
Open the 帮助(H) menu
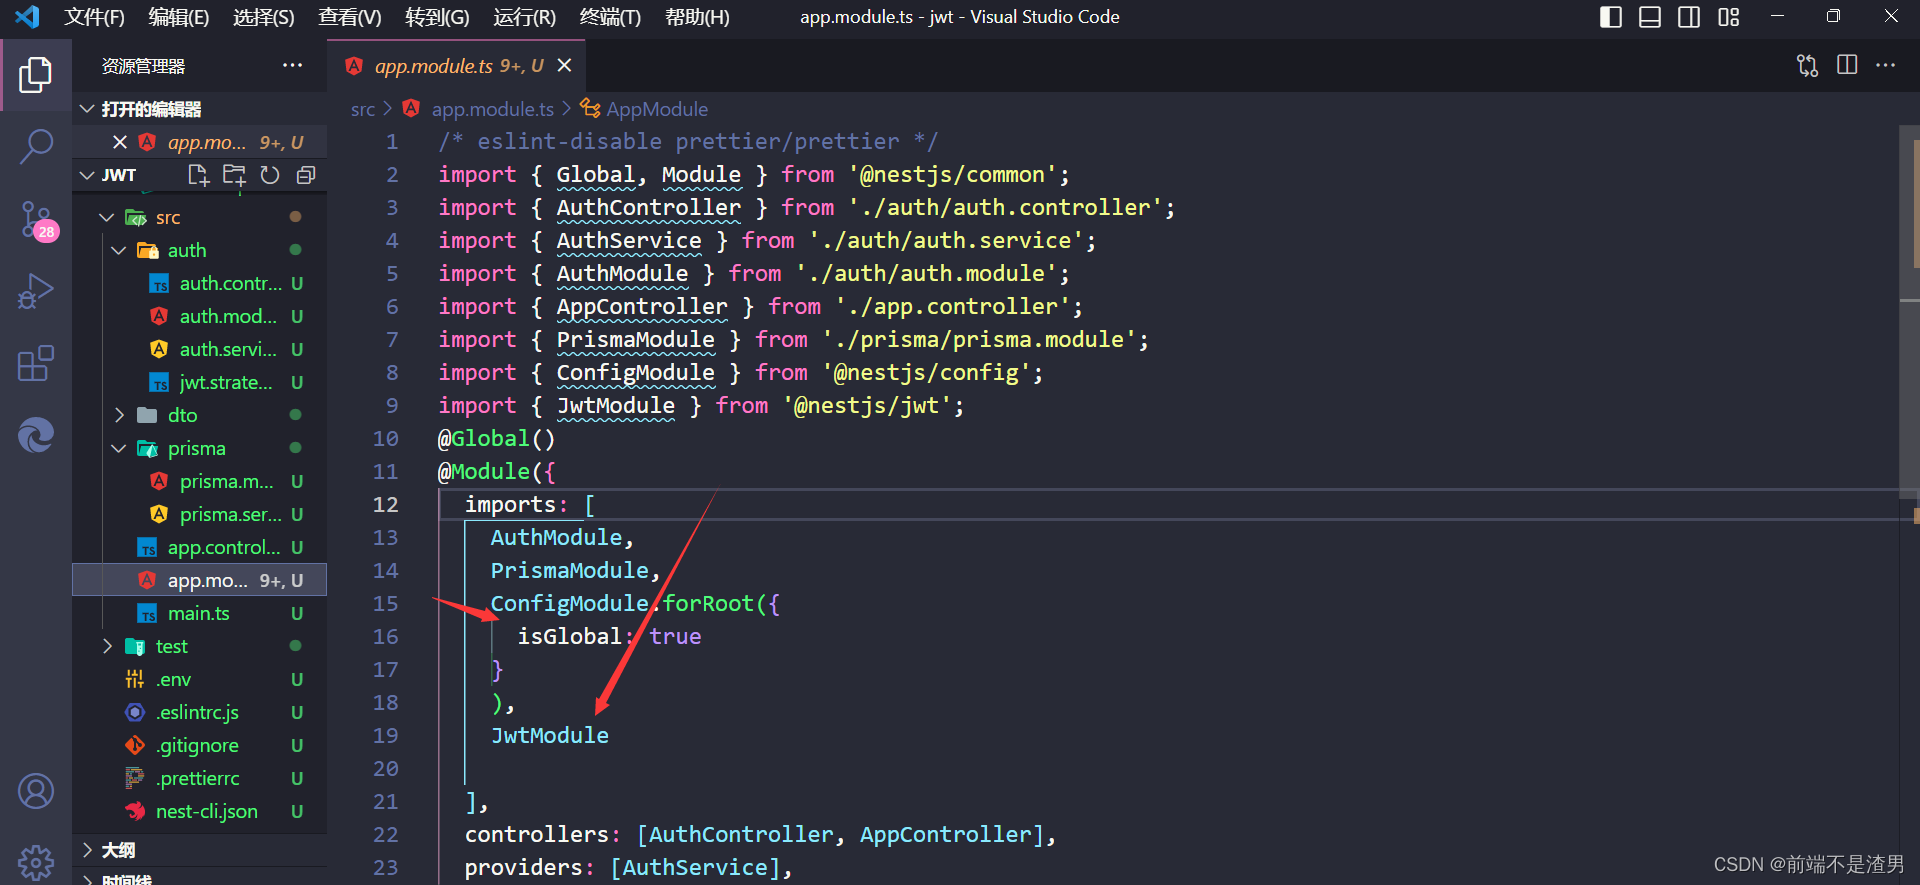click(x=697, y=17)
